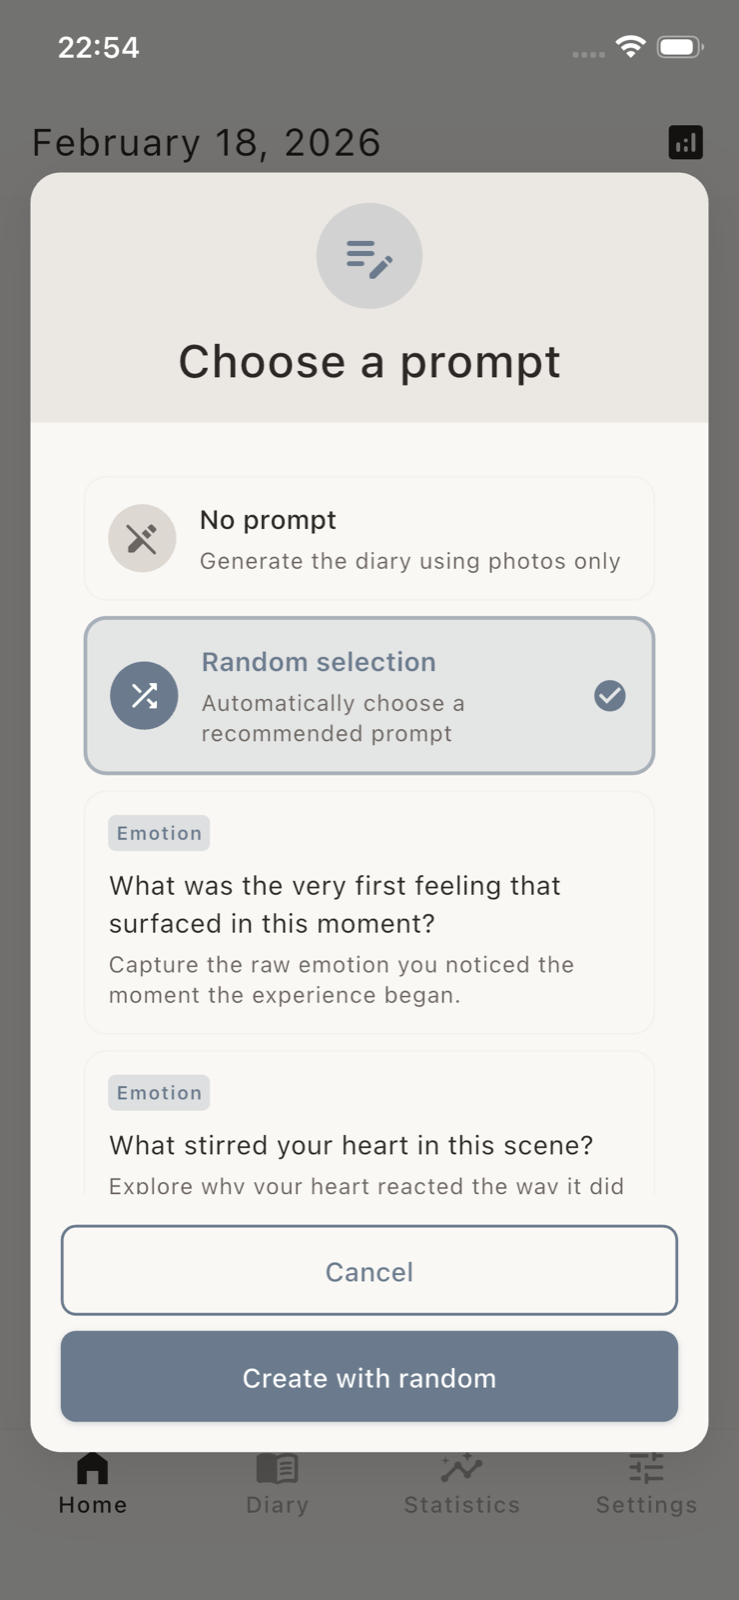Screen dimensions: 739x1600
Task: Open the statistics chart icon near the date
Action: [686, 142]
